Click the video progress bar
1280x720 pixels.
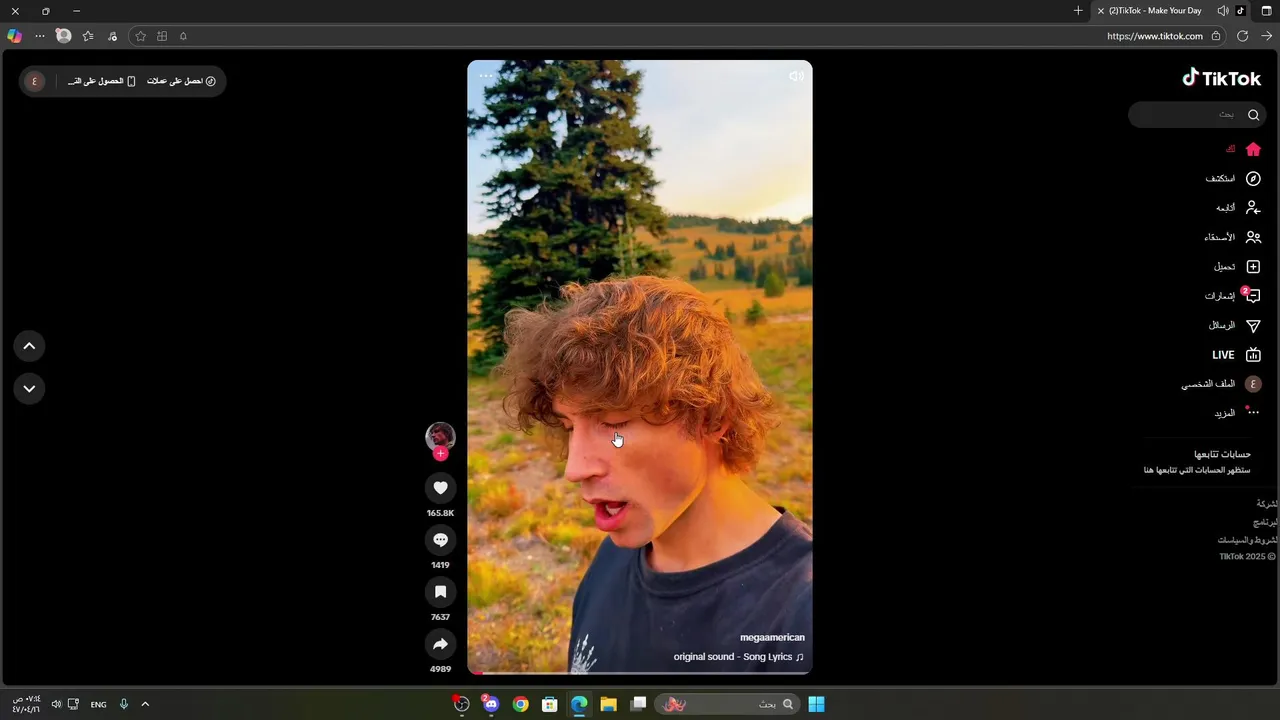click(x=640, y=673)
